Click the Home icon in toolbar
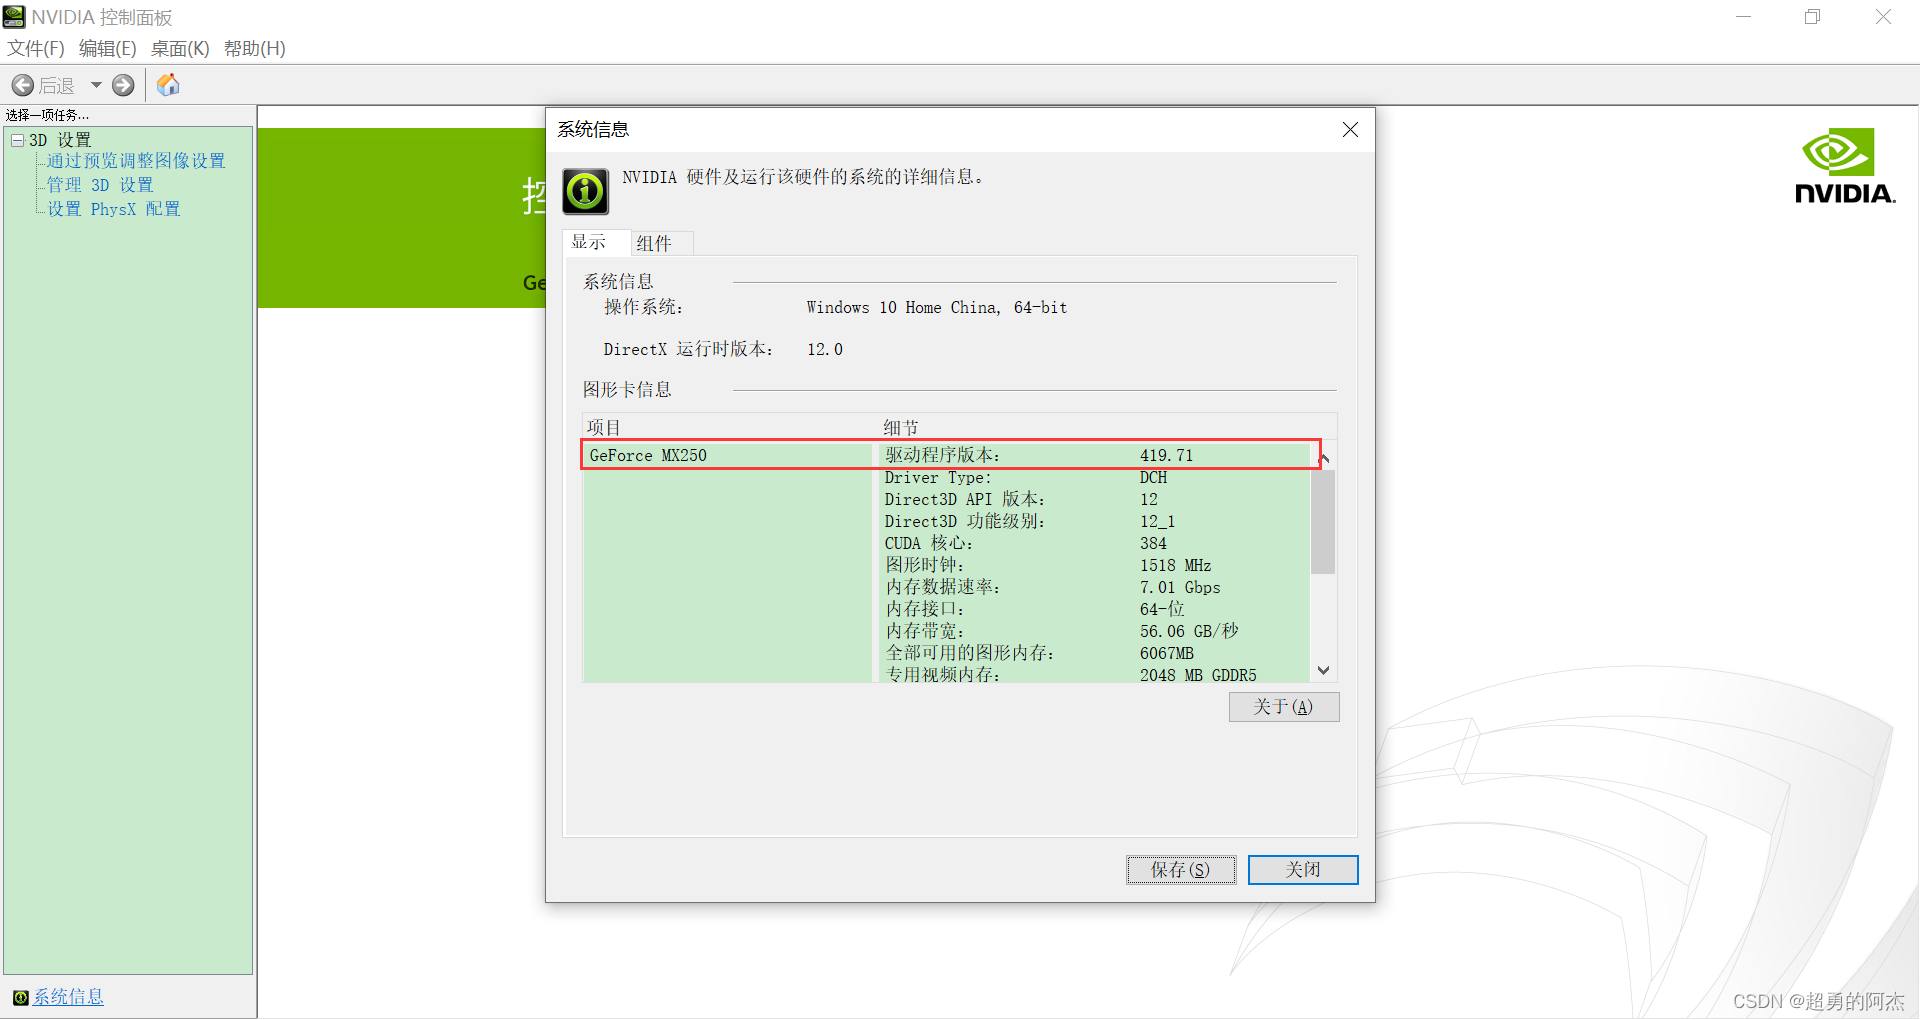This screenshot has width=1920, height=1020. tap(168, 85)
